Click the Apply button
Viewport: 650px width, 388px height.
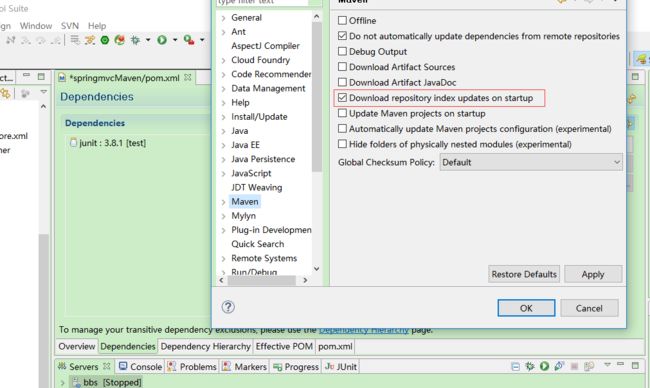tap(593, 274)
